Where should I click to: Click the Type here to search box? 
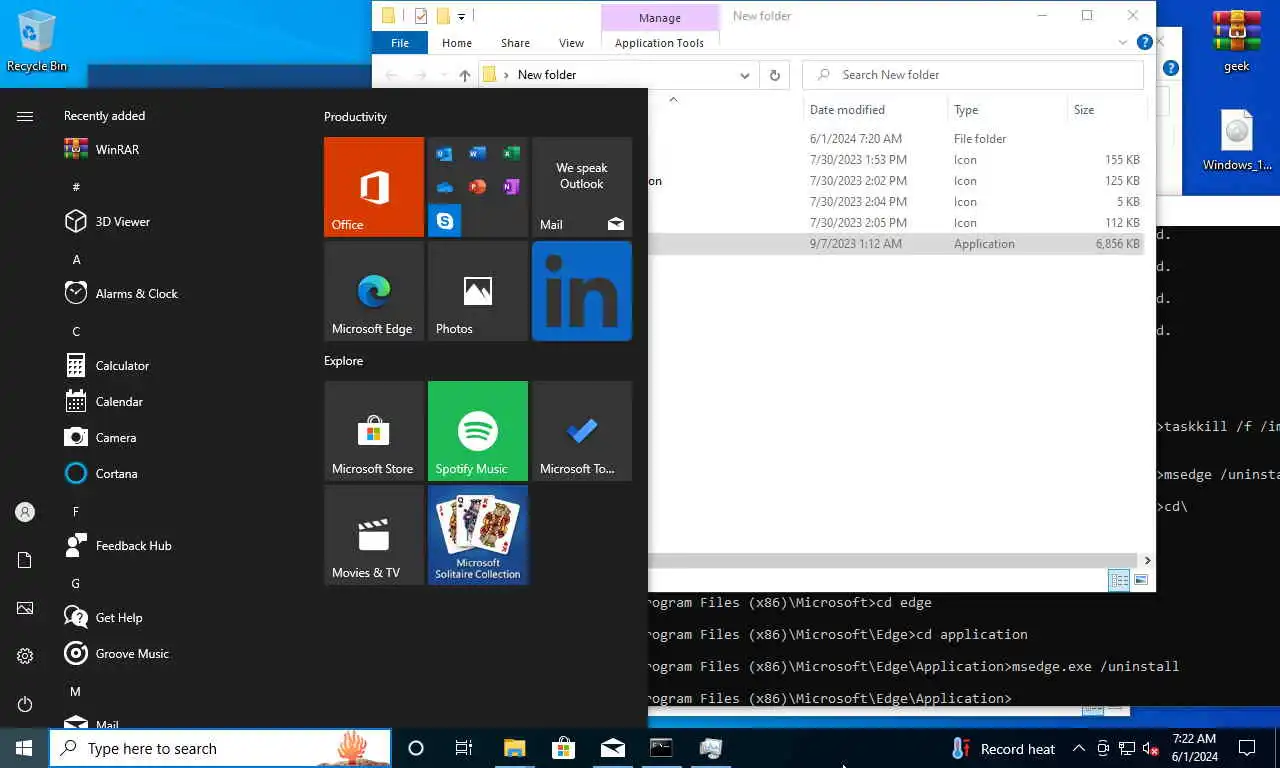[220, 748]
